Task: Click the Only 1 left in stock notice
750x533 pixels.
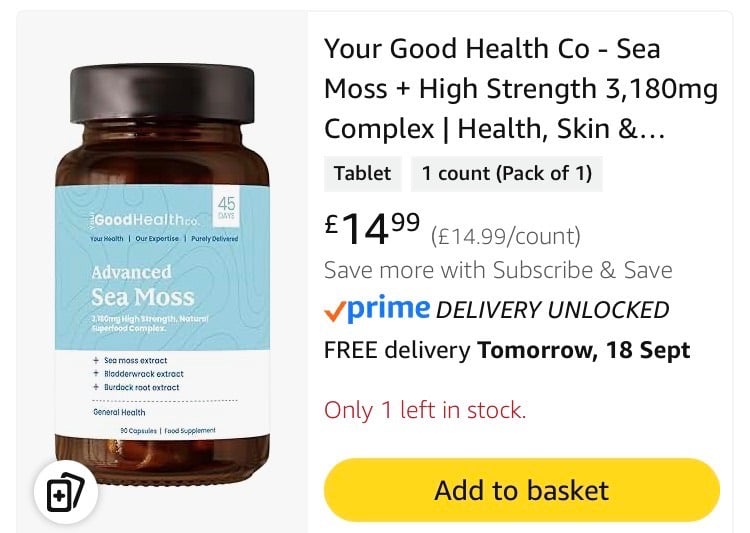Action: click(425, 410)
